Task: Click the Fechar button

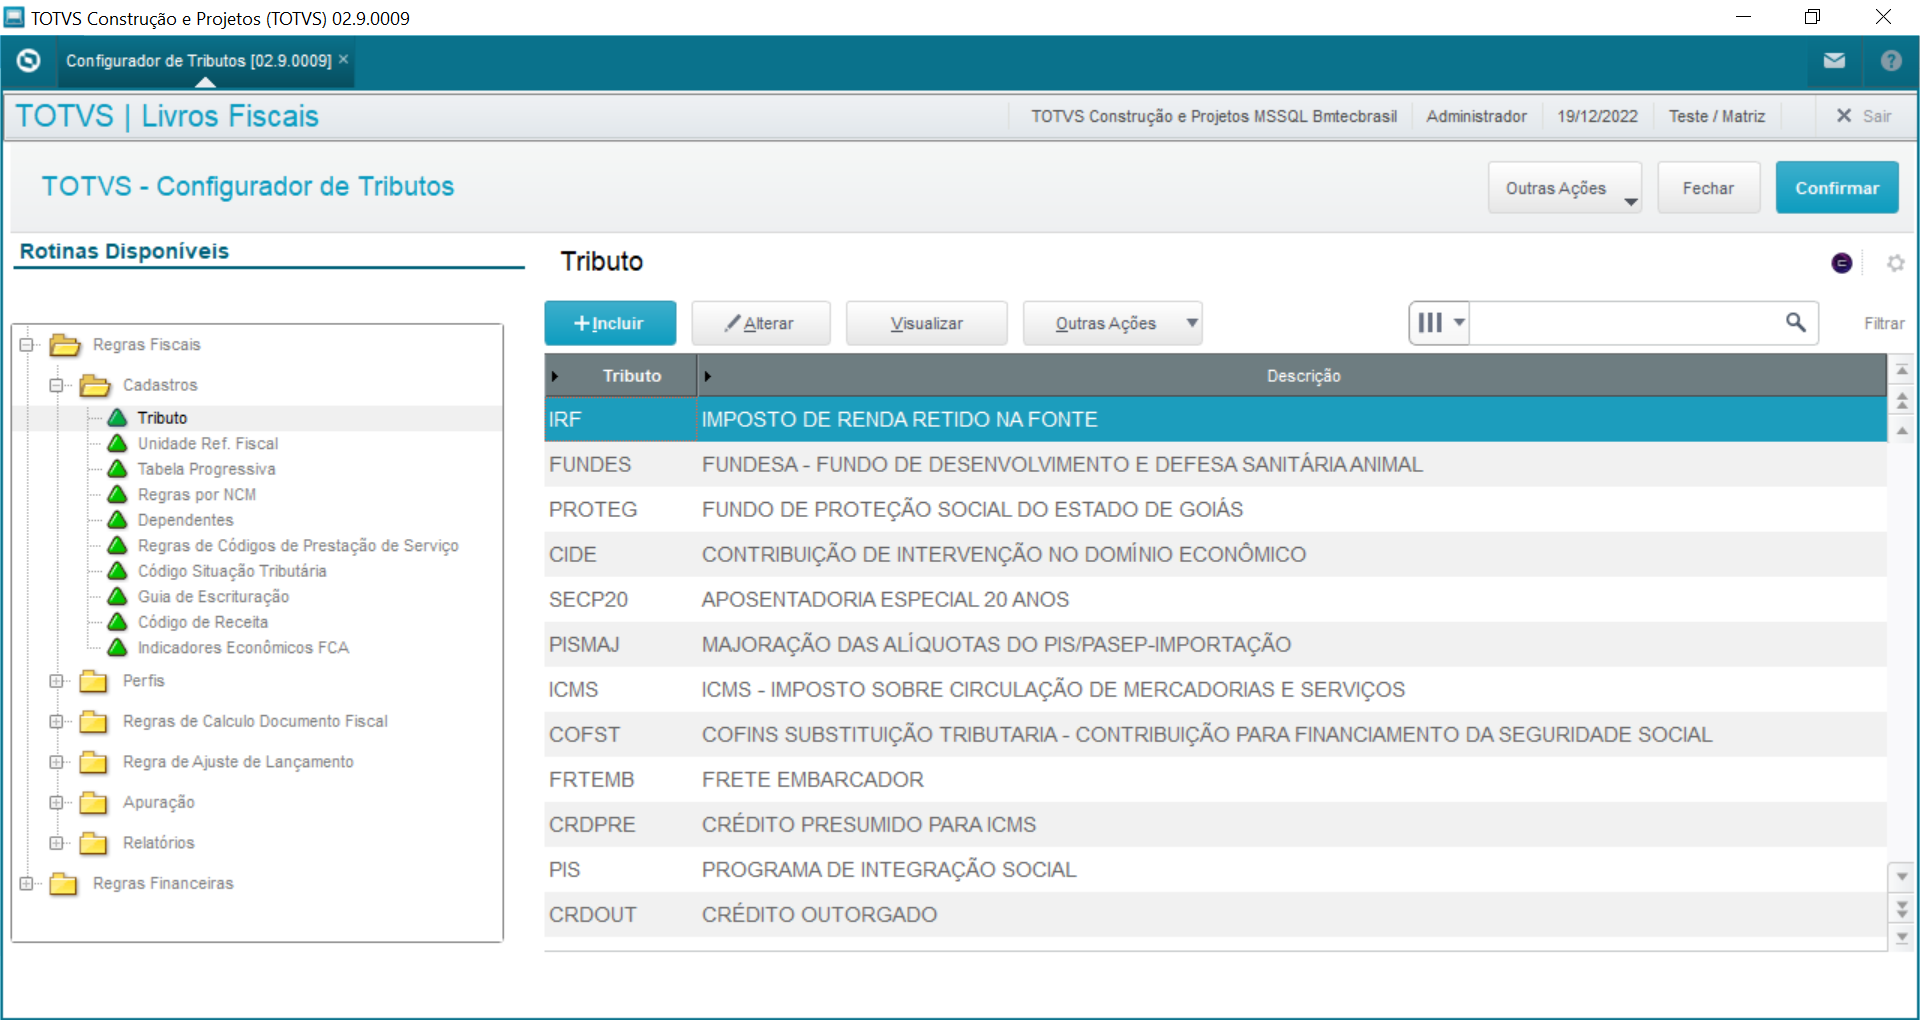Action: click(x=1708, y=188)
